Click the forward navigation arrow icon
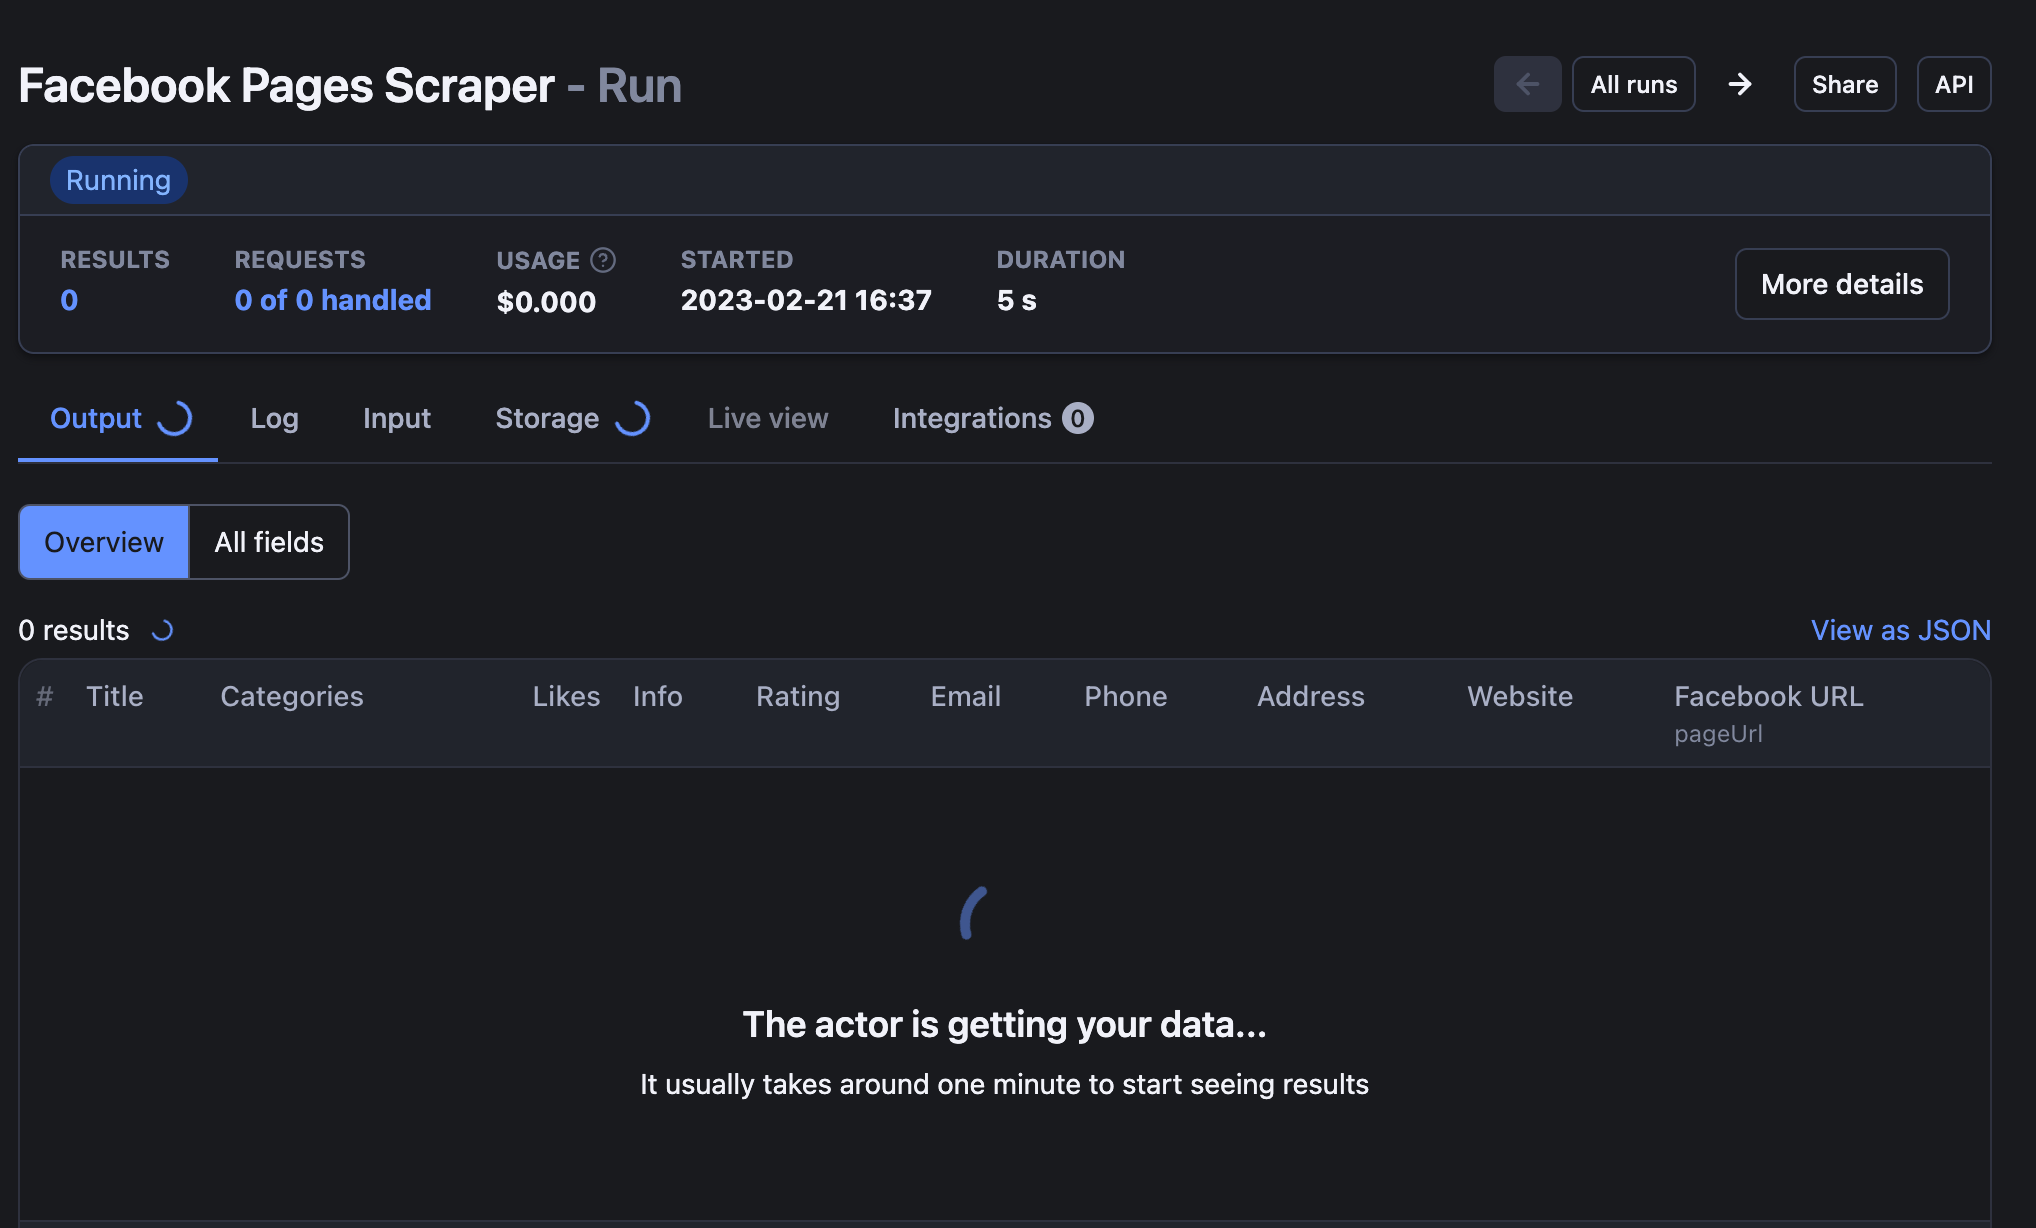 pos(1738,83)
